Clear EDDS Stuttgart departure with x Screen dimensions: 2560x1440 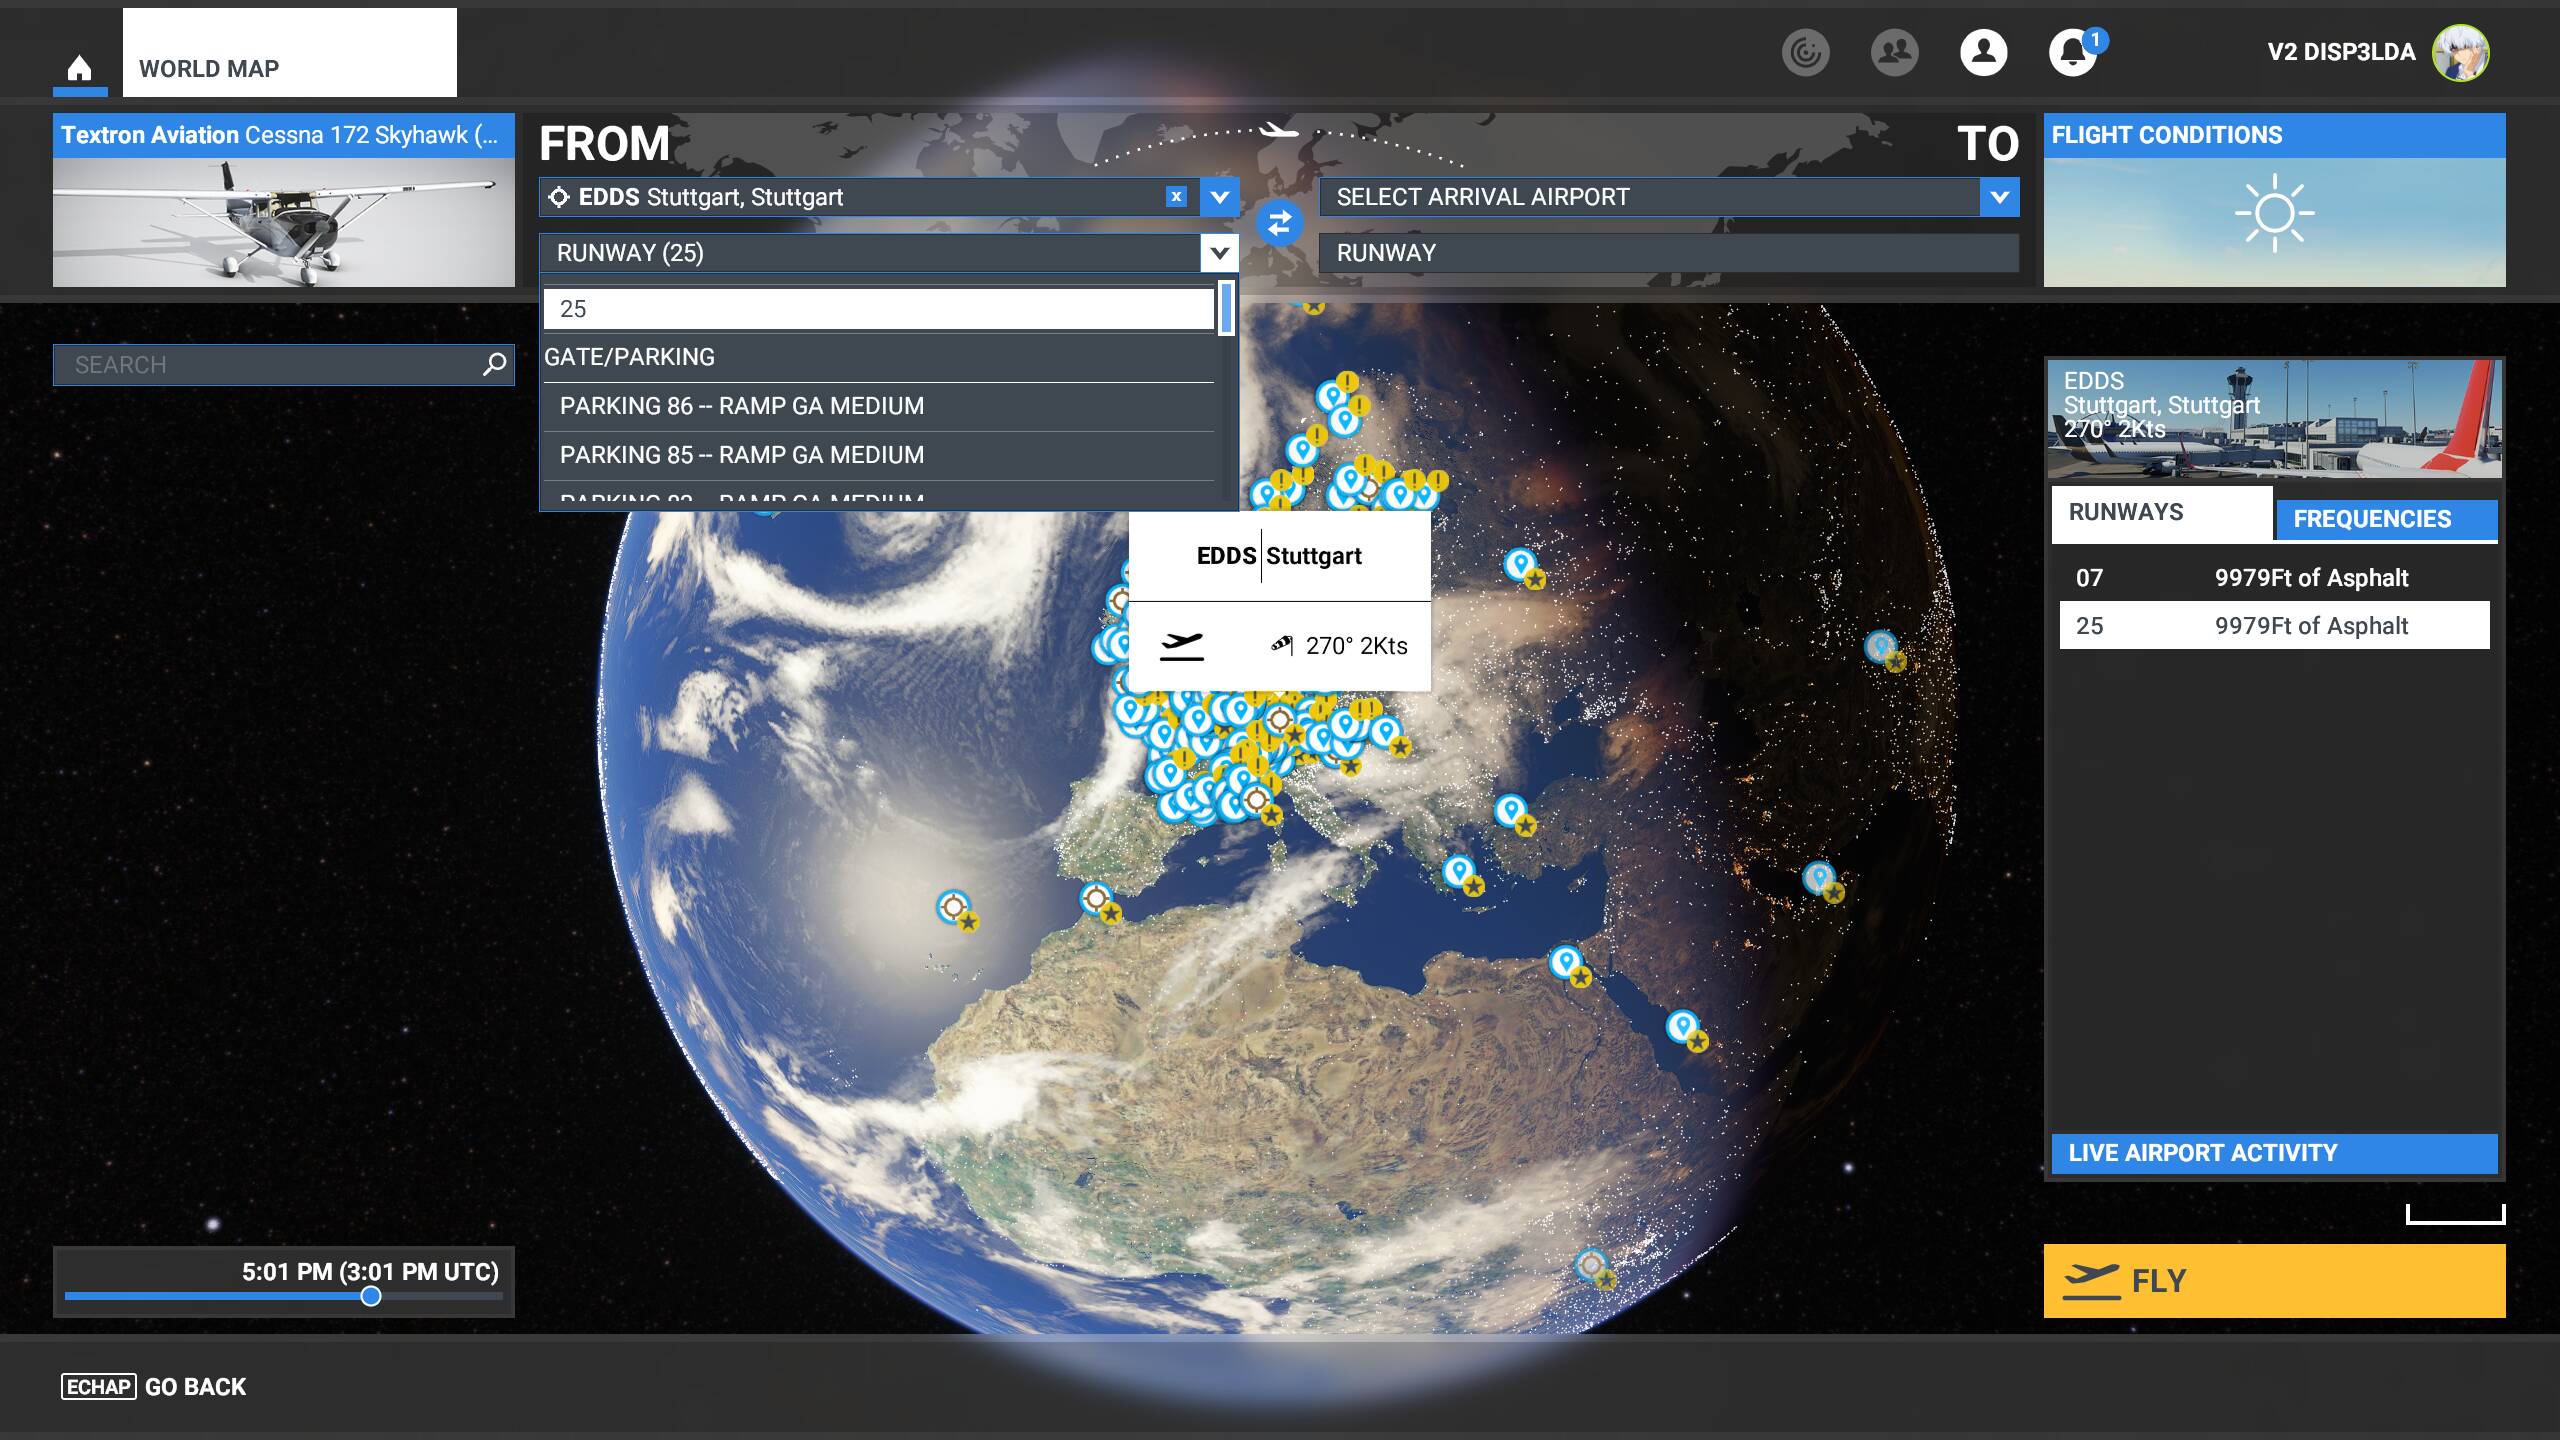[1176, 197]
